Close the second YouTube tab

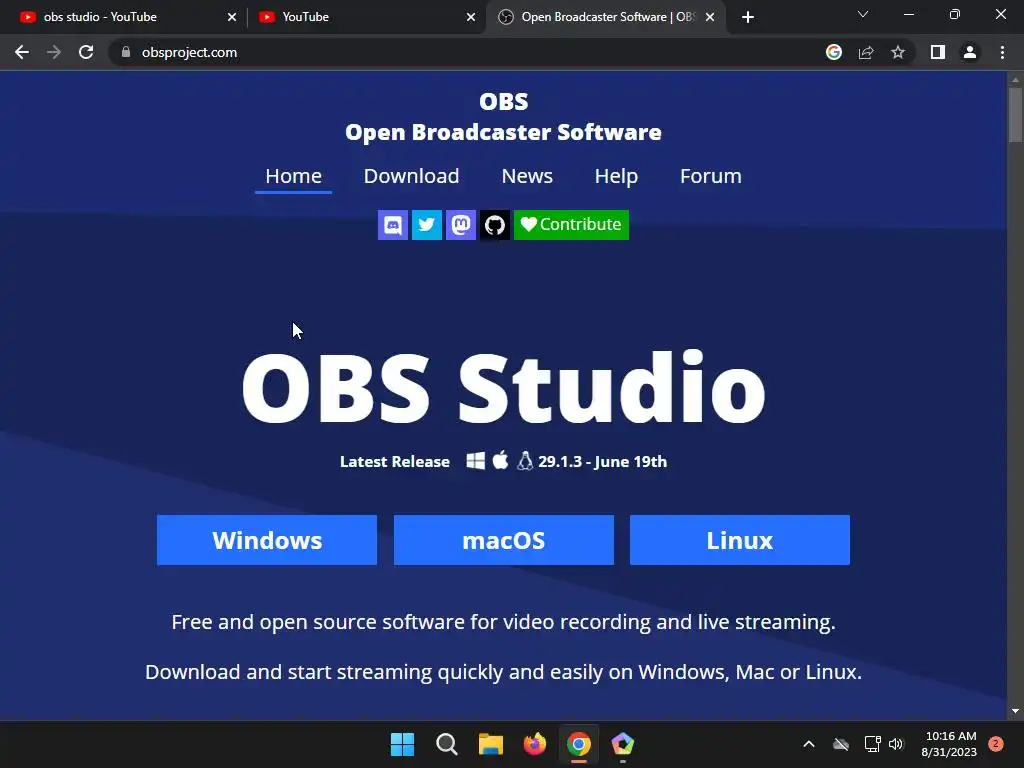[471, 17]
